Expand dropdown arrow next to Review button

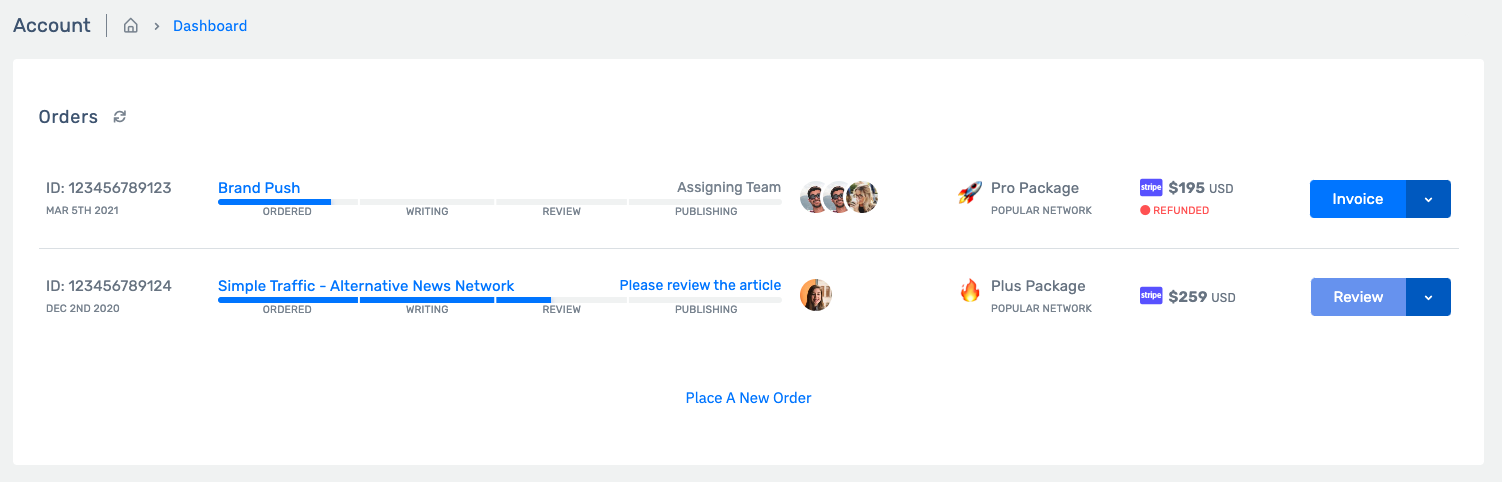tap(1428, 297)
